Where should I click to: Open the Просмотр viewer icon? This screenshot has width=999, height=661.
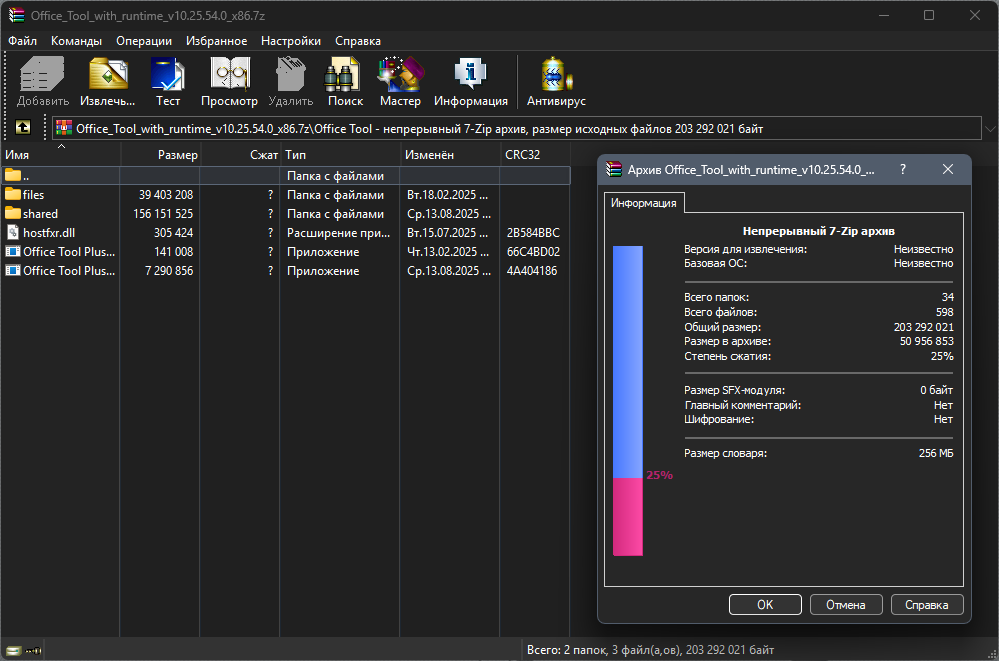(x=229, y=74)
